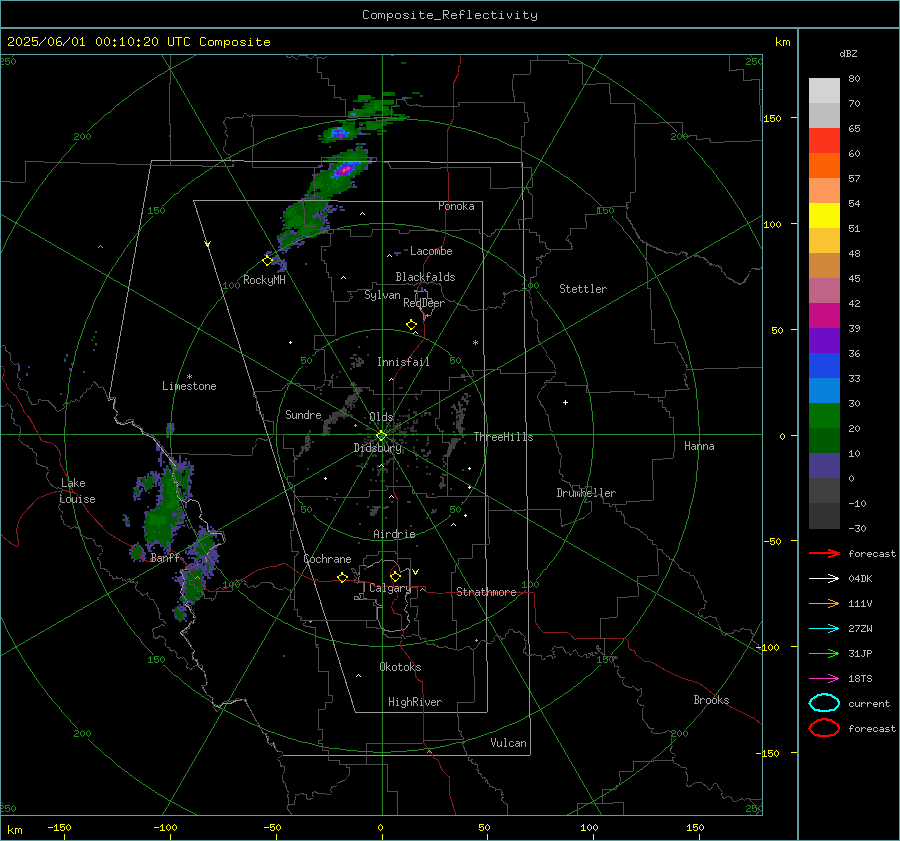The width and height of the screenshot is (900, 841).
Task: Click the Cochrane label
Action: pyautogui.click(x=327, y=559)
